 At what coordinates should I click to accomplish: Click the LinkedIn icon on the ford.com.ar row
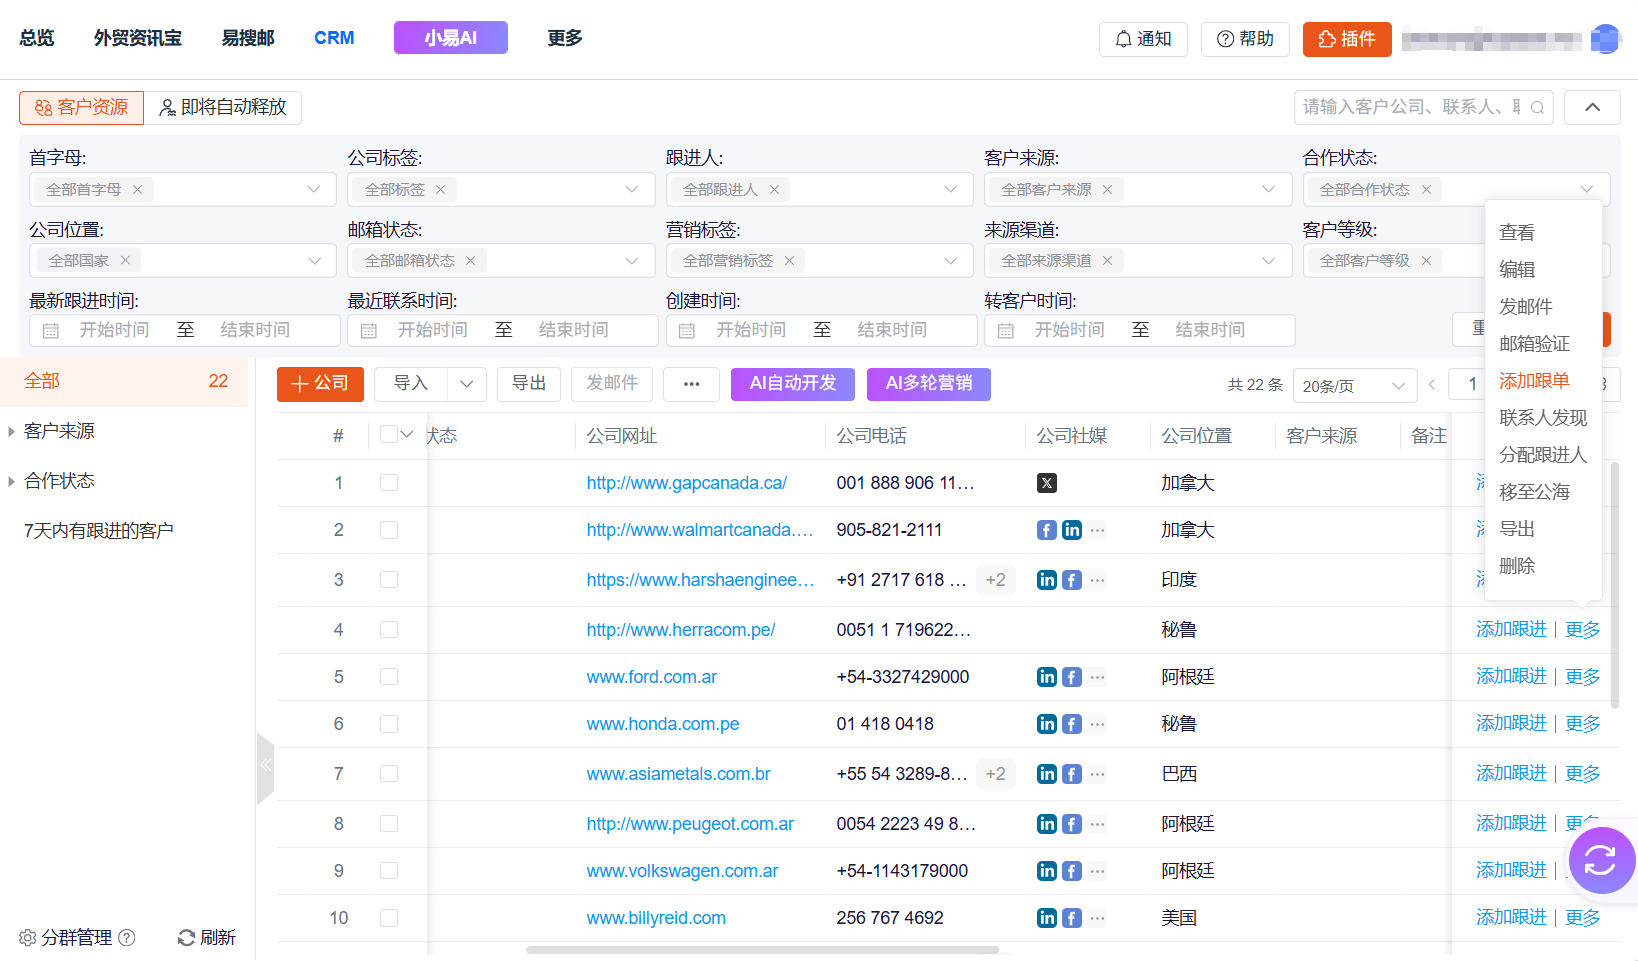click(1046, 676)
